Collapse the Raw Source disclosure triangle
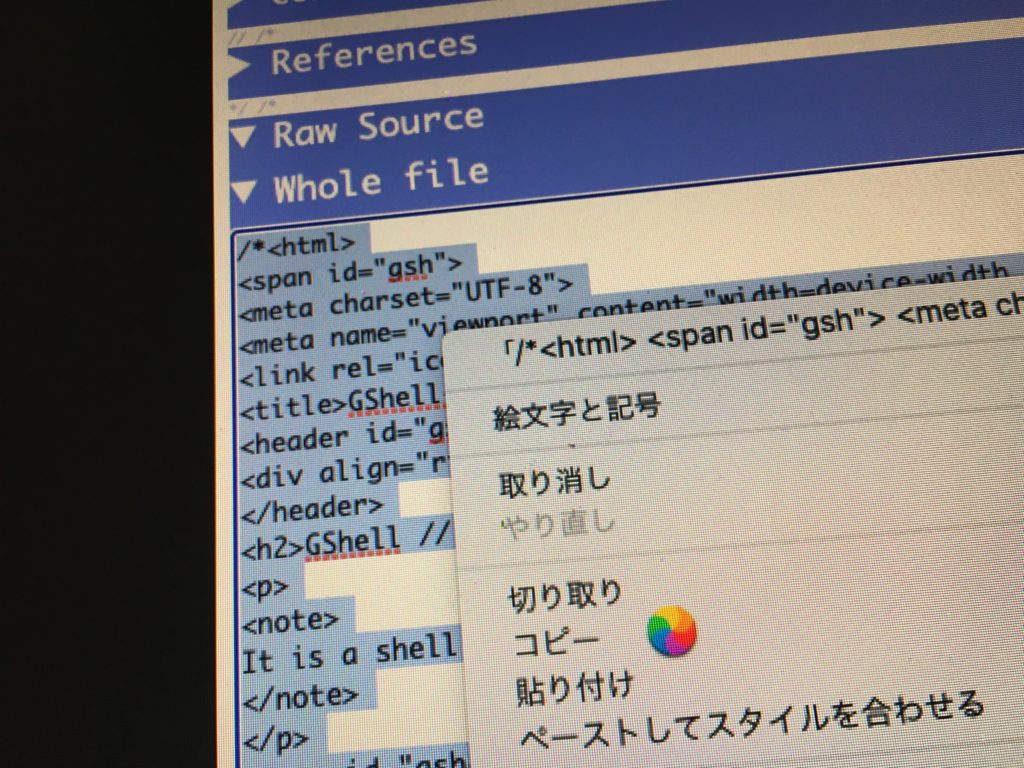Image resolution: width=1024 pixels, height=768 pixels. click(x=243, y=137)
